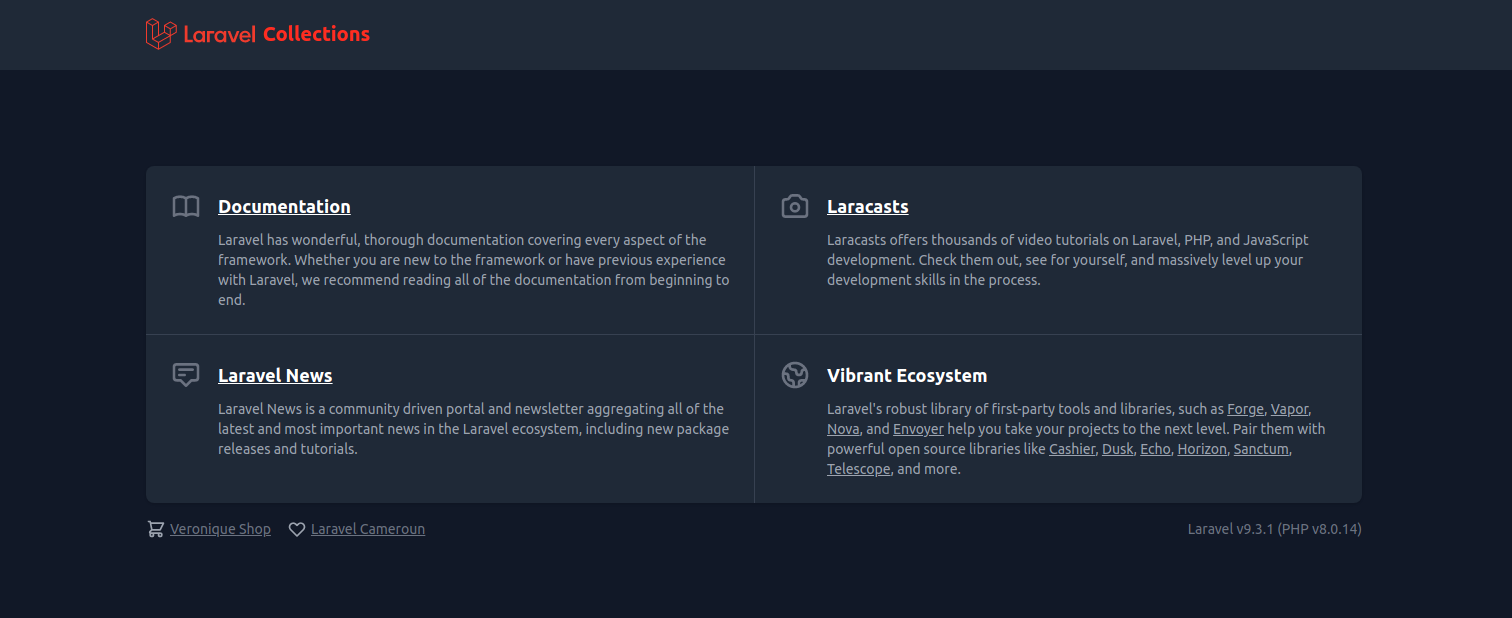This screenshot has height=618, width=1512.
Task: Click the heart icon in footer
Action: coord(297,530)
